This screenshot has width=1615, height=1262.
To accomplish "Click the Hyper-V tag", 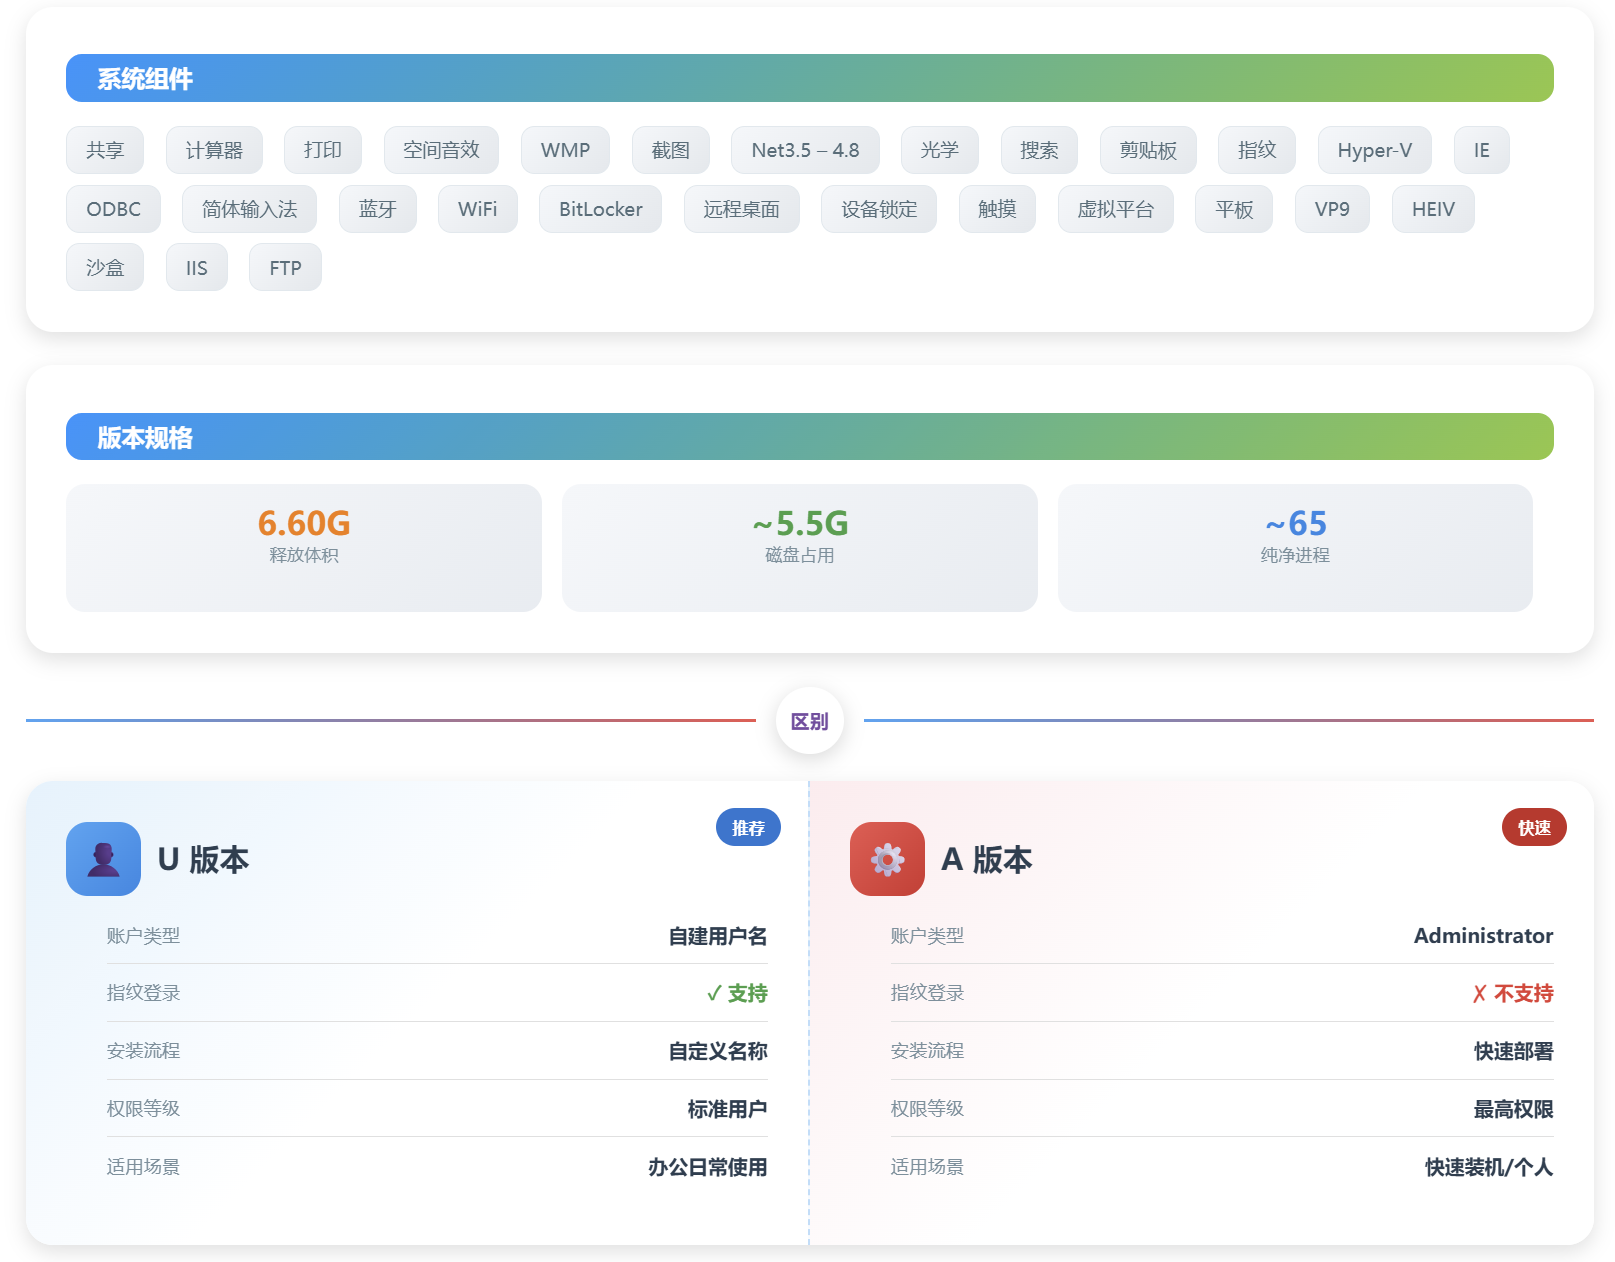I will [x=1375, y=150].
